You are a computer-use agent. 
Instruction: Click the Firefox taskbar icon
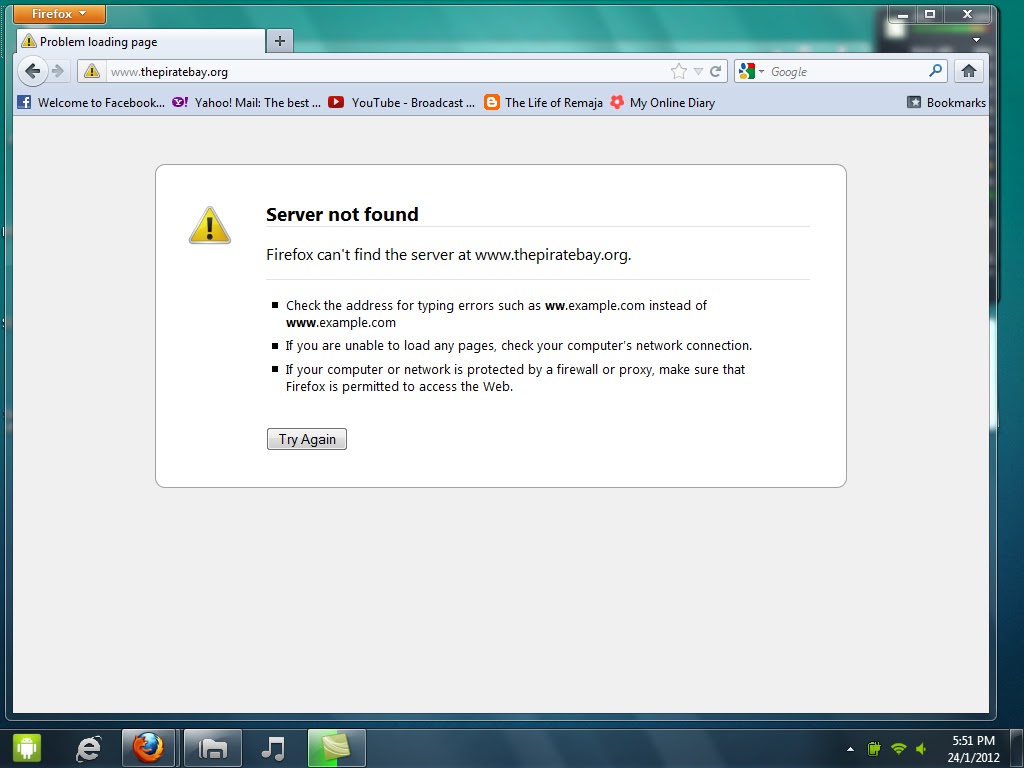pyautogui.click(x=148, y=748)
